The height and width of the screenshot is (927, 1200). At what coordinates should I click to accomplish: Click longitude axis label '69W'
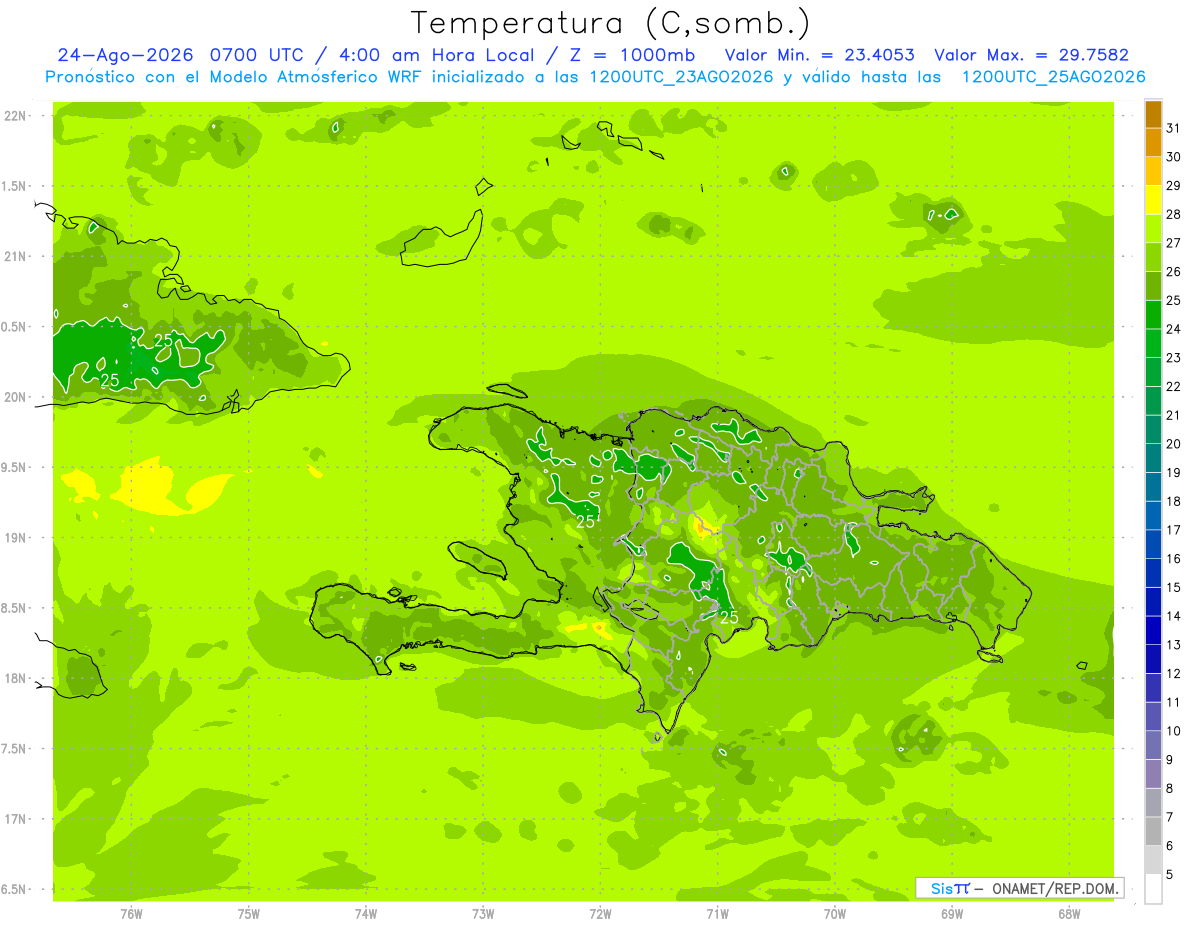tap(952, 914)
